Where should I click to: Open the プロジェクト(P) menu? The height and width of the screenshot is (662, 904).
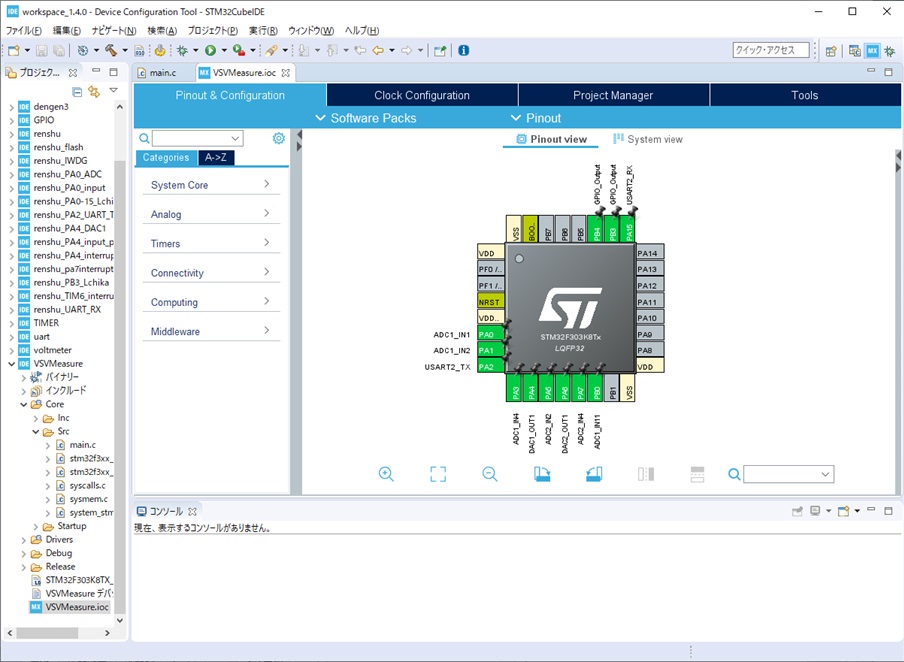click(x=212, y=31)
